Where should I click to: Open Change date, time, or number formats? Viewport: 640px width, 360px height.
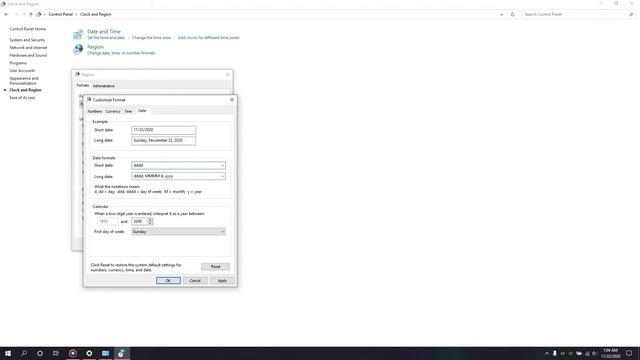click(121, 53)
